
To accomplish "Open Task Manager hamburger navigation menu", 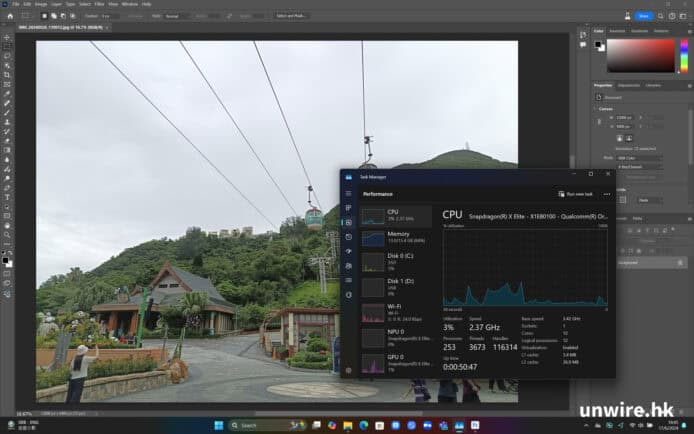I will [348, 193].
